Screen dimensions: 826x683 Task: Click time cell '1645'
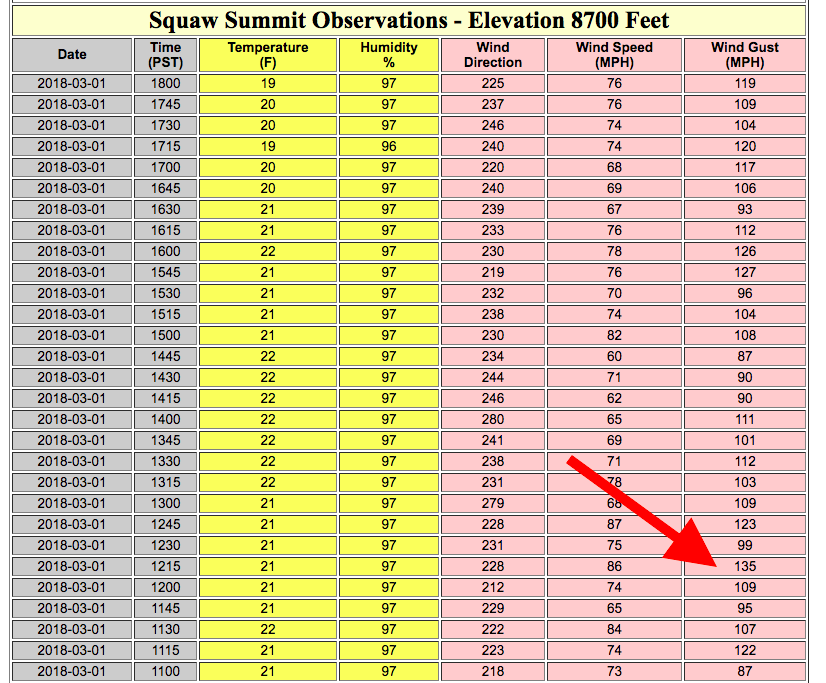[x=165, y=189]
